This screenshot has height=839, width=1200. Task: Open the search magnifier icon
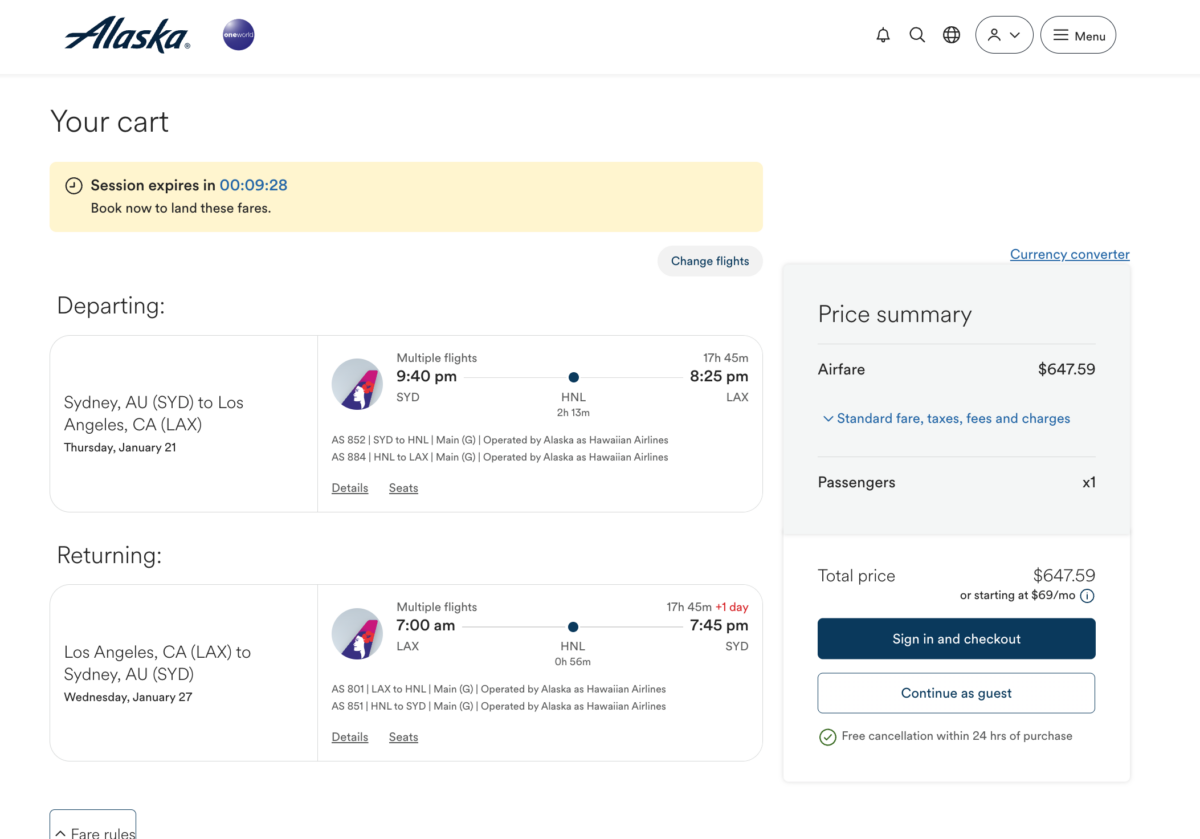pos(917,35)
